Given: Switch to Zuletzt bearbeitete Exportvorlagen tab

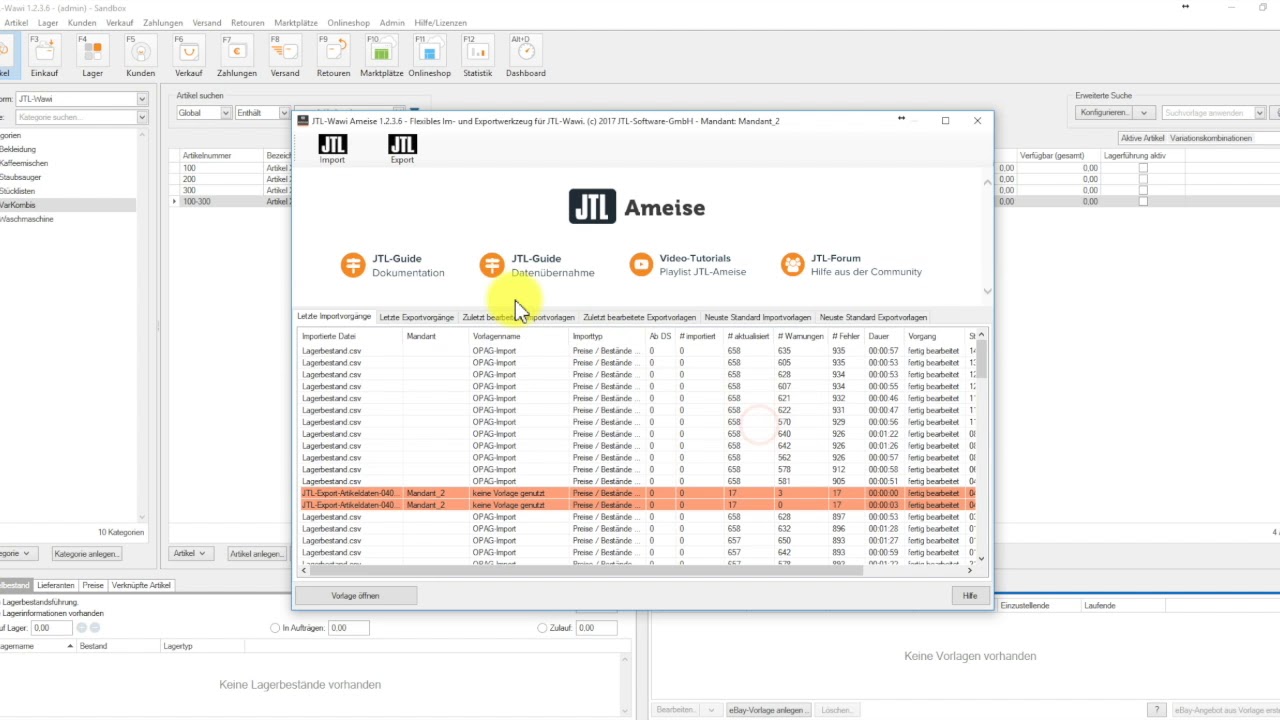Looking at the screenshot, I should click(x=639, y=317).
